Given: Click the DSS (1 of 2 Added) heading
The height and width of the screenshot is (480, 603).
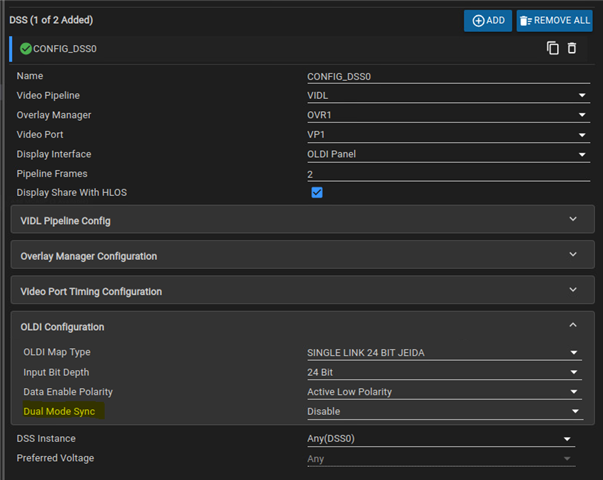Looking at the screenshot, I should pyautogui.click(x=51, y=20).
